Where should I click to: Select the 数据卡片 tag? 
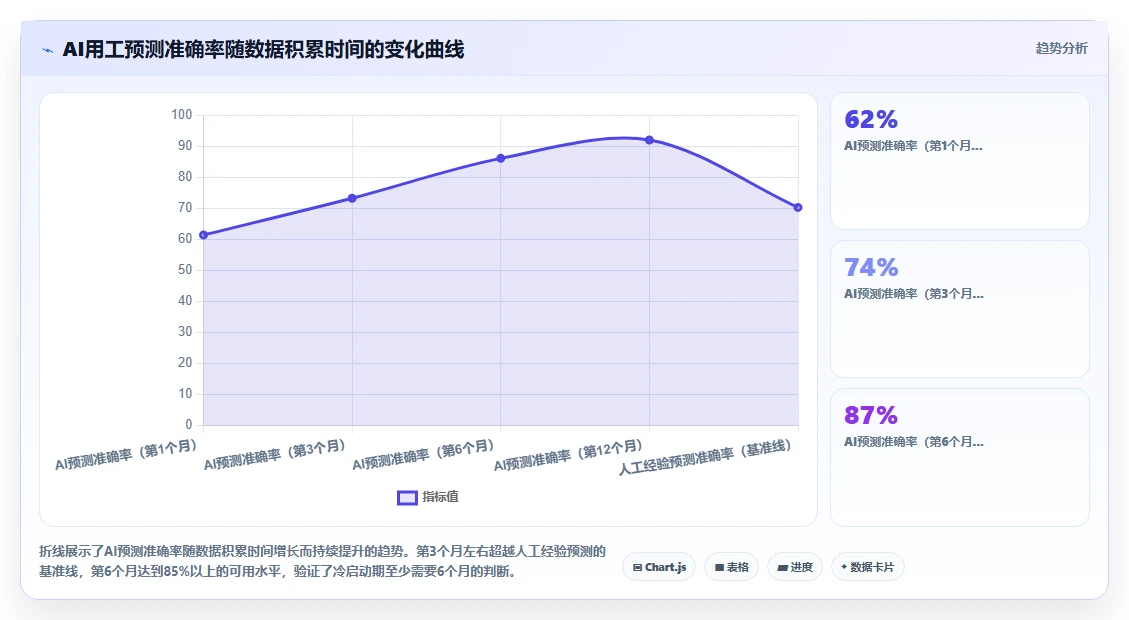868,567
